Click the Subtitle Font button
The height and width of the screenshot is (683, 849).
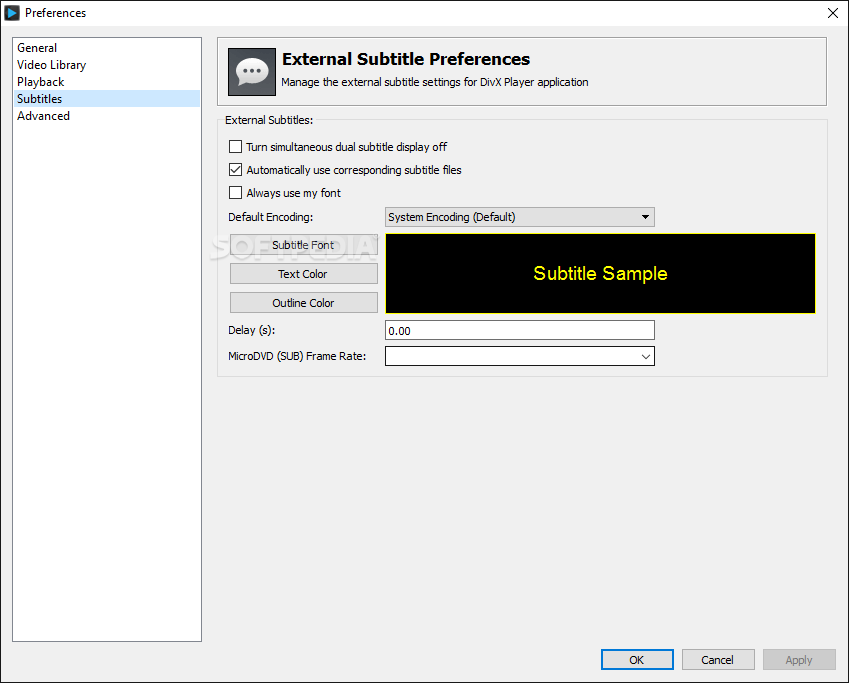pyautogui.click(x=304, y=245)
